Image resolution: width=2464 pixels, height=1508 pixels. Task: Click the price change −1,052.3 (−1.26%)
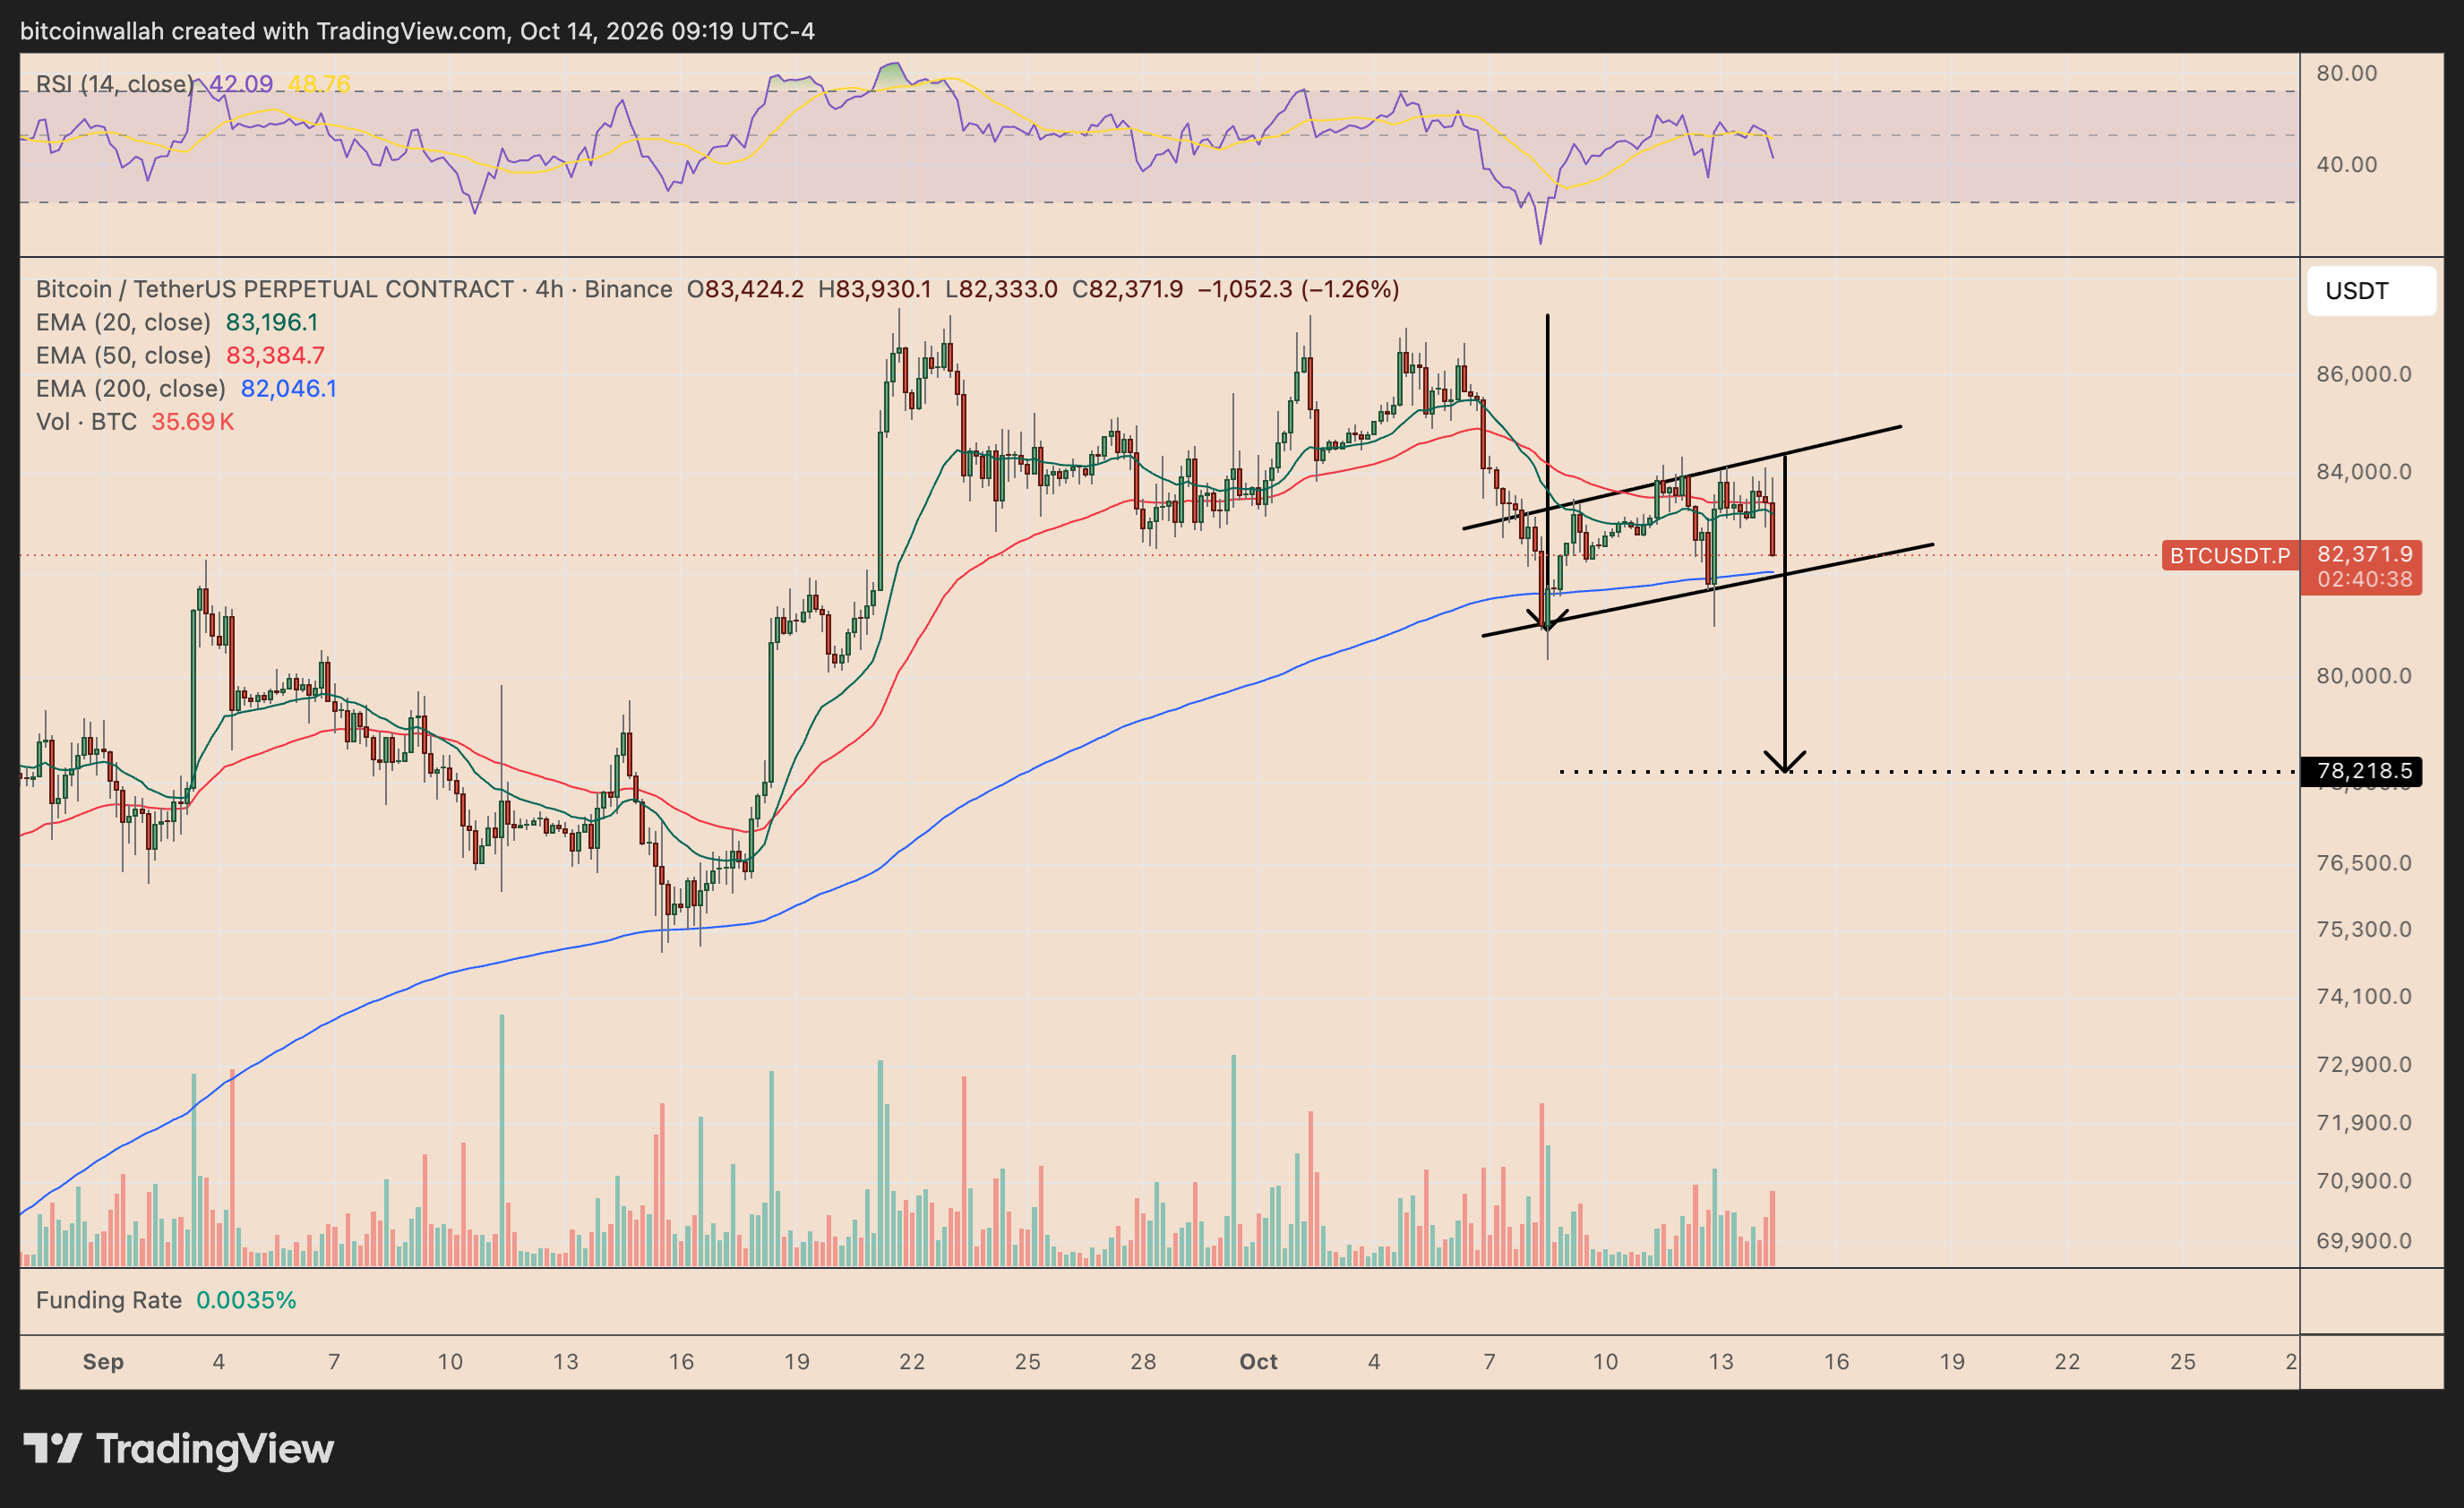point(1298,289)
